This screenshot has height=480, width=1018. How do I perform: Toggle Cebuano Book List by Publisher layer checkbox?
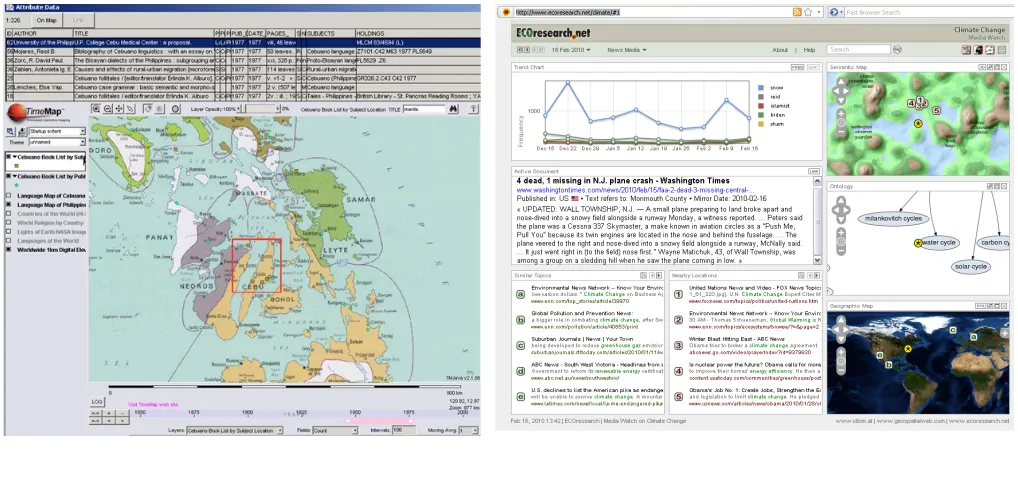[x=8, y=176]
